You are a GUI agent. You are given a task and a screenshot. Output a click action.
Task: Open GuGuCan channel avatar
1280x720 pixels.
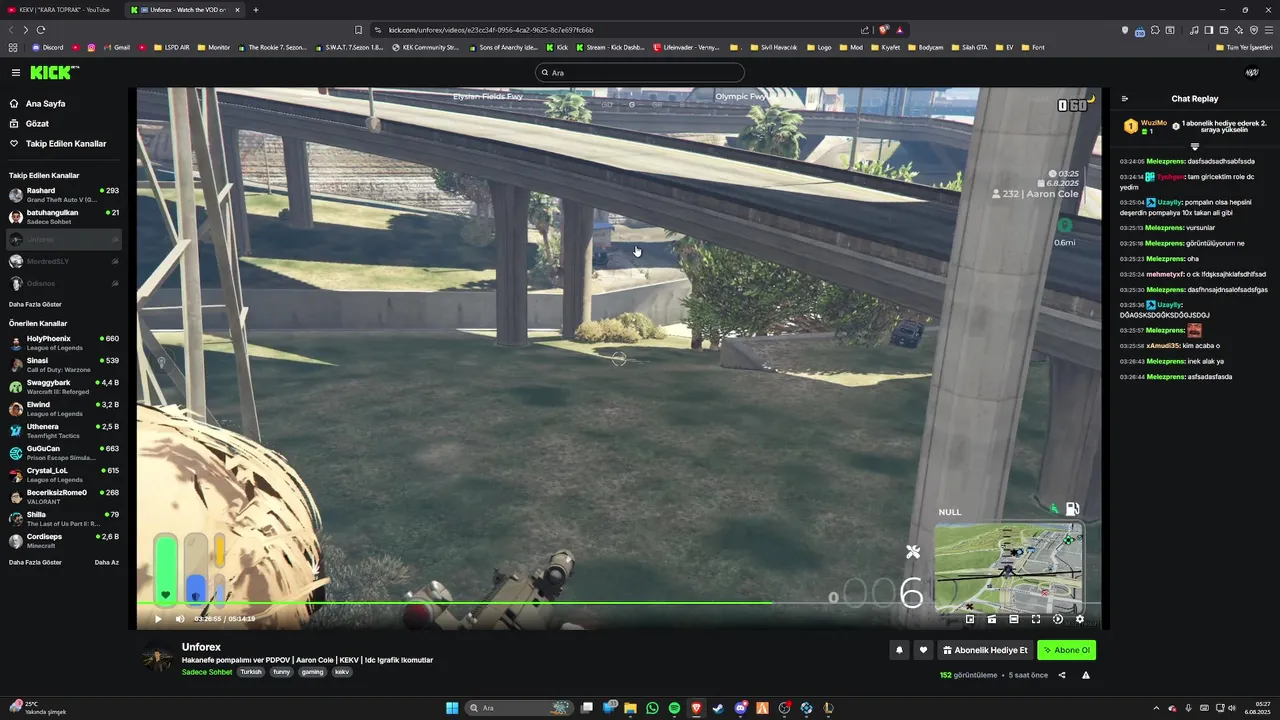tap(16, 453)
